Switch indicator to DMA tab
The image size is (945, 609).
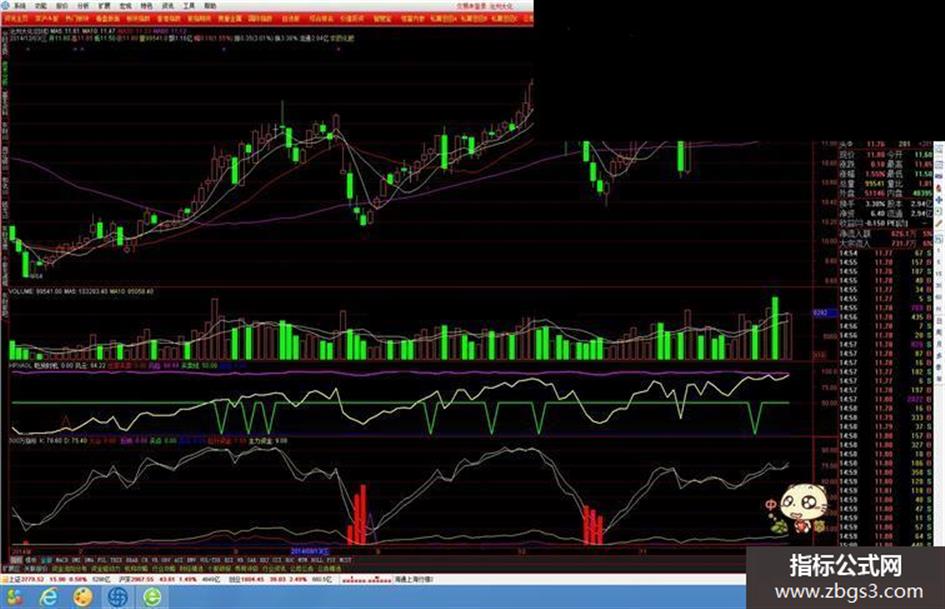[87, 560]
